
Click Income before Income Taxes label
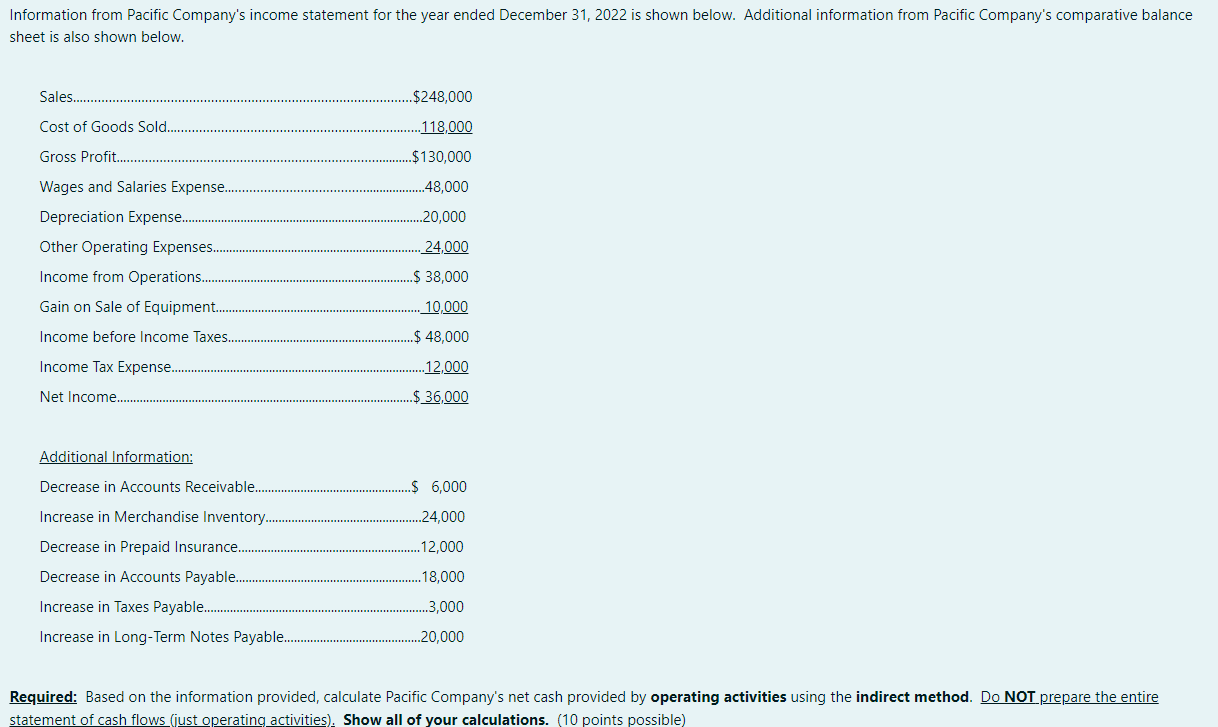[x=134, y=337]
